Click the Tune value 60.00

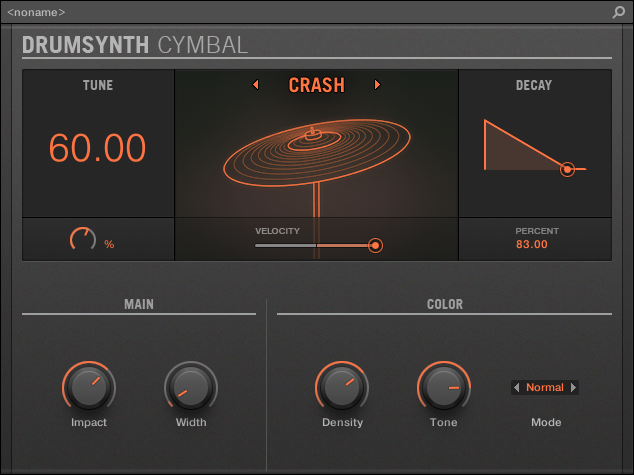[x=98, y=148]
